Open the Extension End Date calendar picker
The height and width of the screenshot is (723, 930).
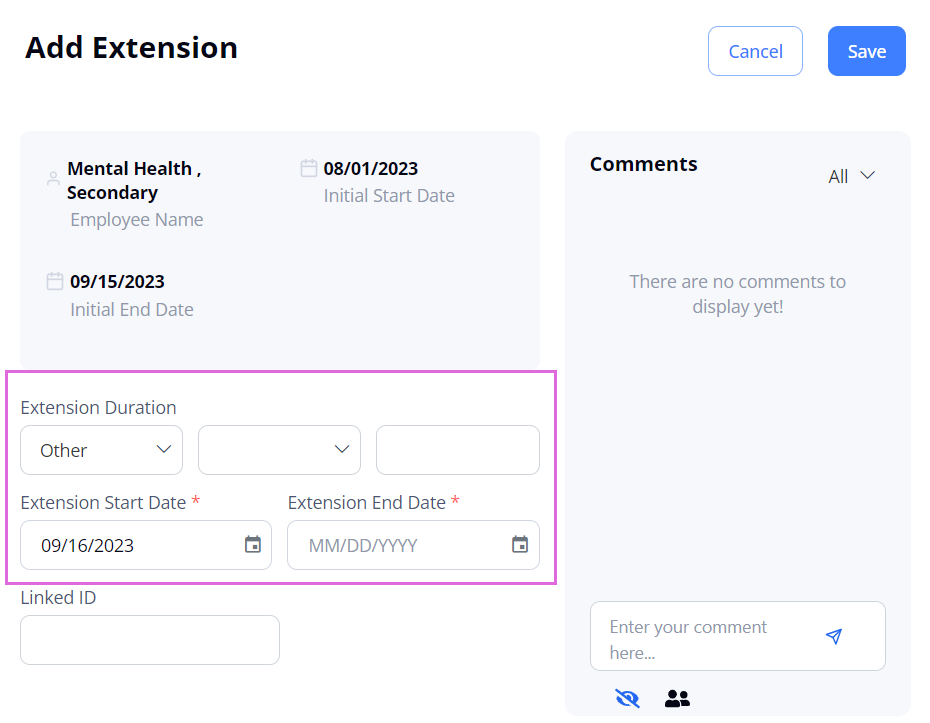coord(520,545)
